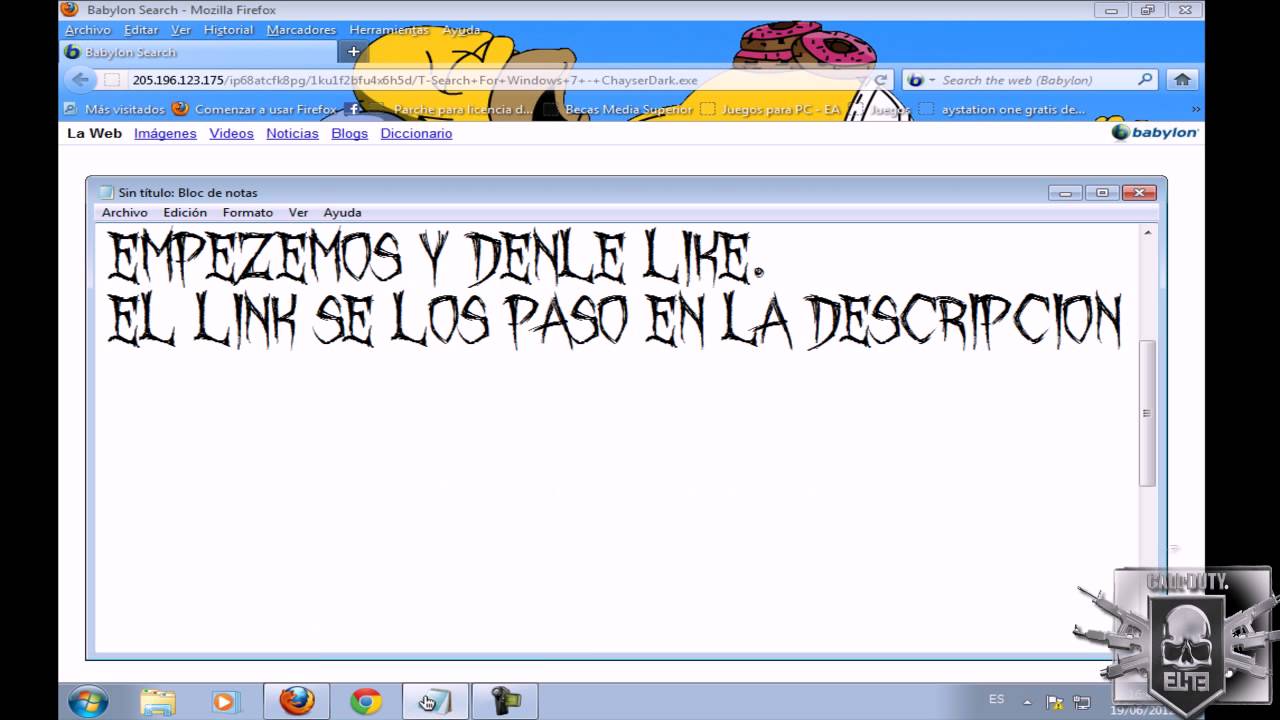Click the Firefox address bar URL
Screen dimensions: 1280x720
coord(415,80)
